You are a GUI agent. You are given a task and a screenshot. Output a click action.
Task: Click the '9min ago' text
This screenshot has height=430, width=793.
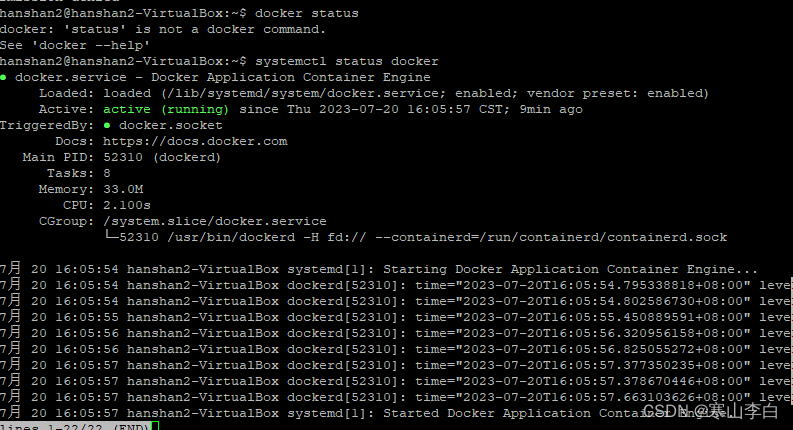click(551, 109)
